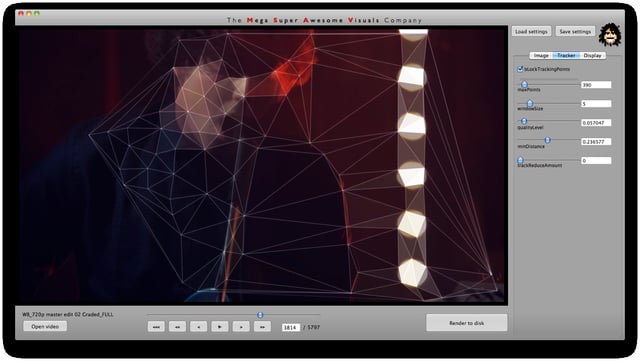The width and height of the screenshot is (640, 361).
Task: Click the red close window button
Action: [x=21, y=14]
